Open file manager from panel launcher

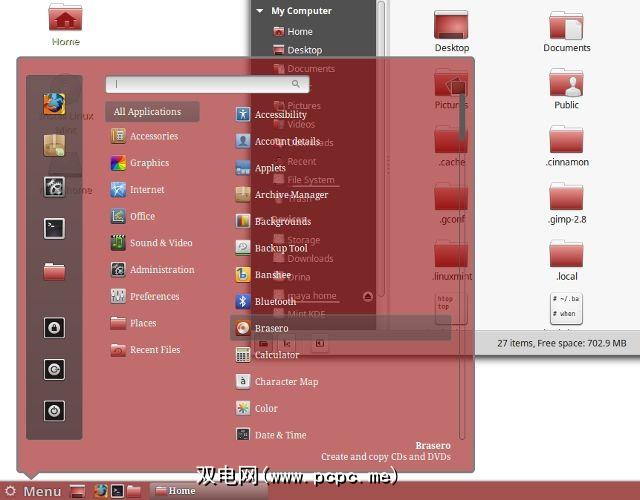coord(134,491)
